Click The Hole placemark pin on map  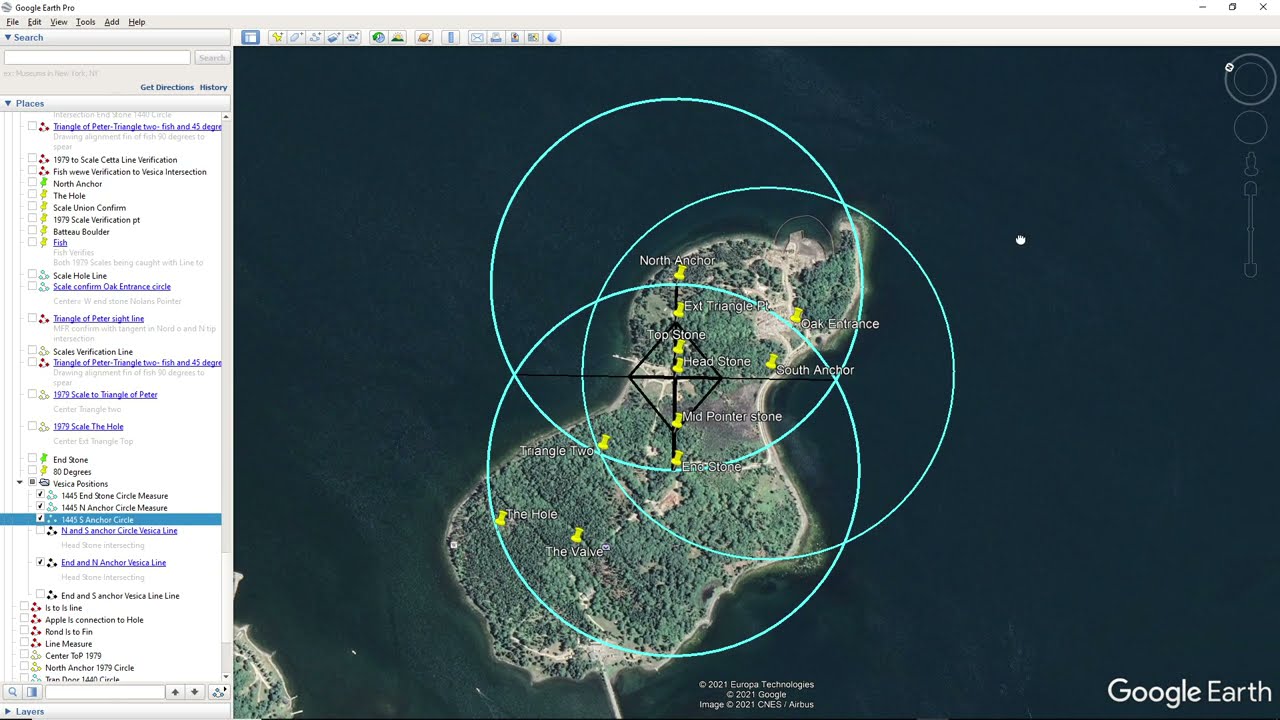tap(500, 518)
